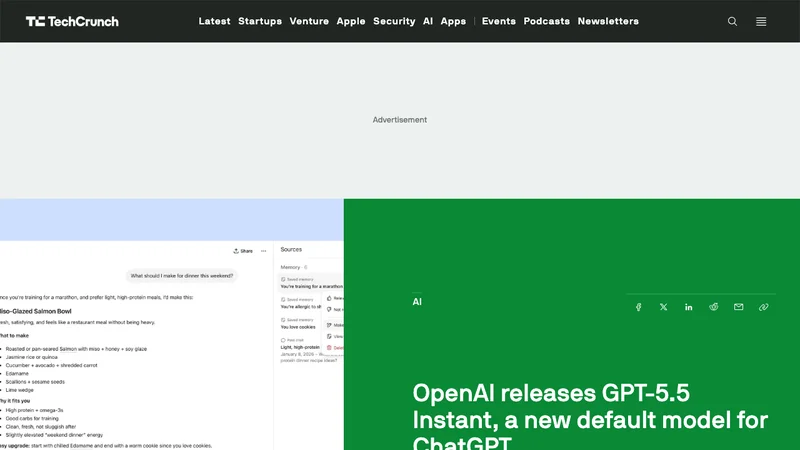Open Venture nav item
Image resolution: width=800 pixels, height=450 pixels.
(x=309, y=21)
